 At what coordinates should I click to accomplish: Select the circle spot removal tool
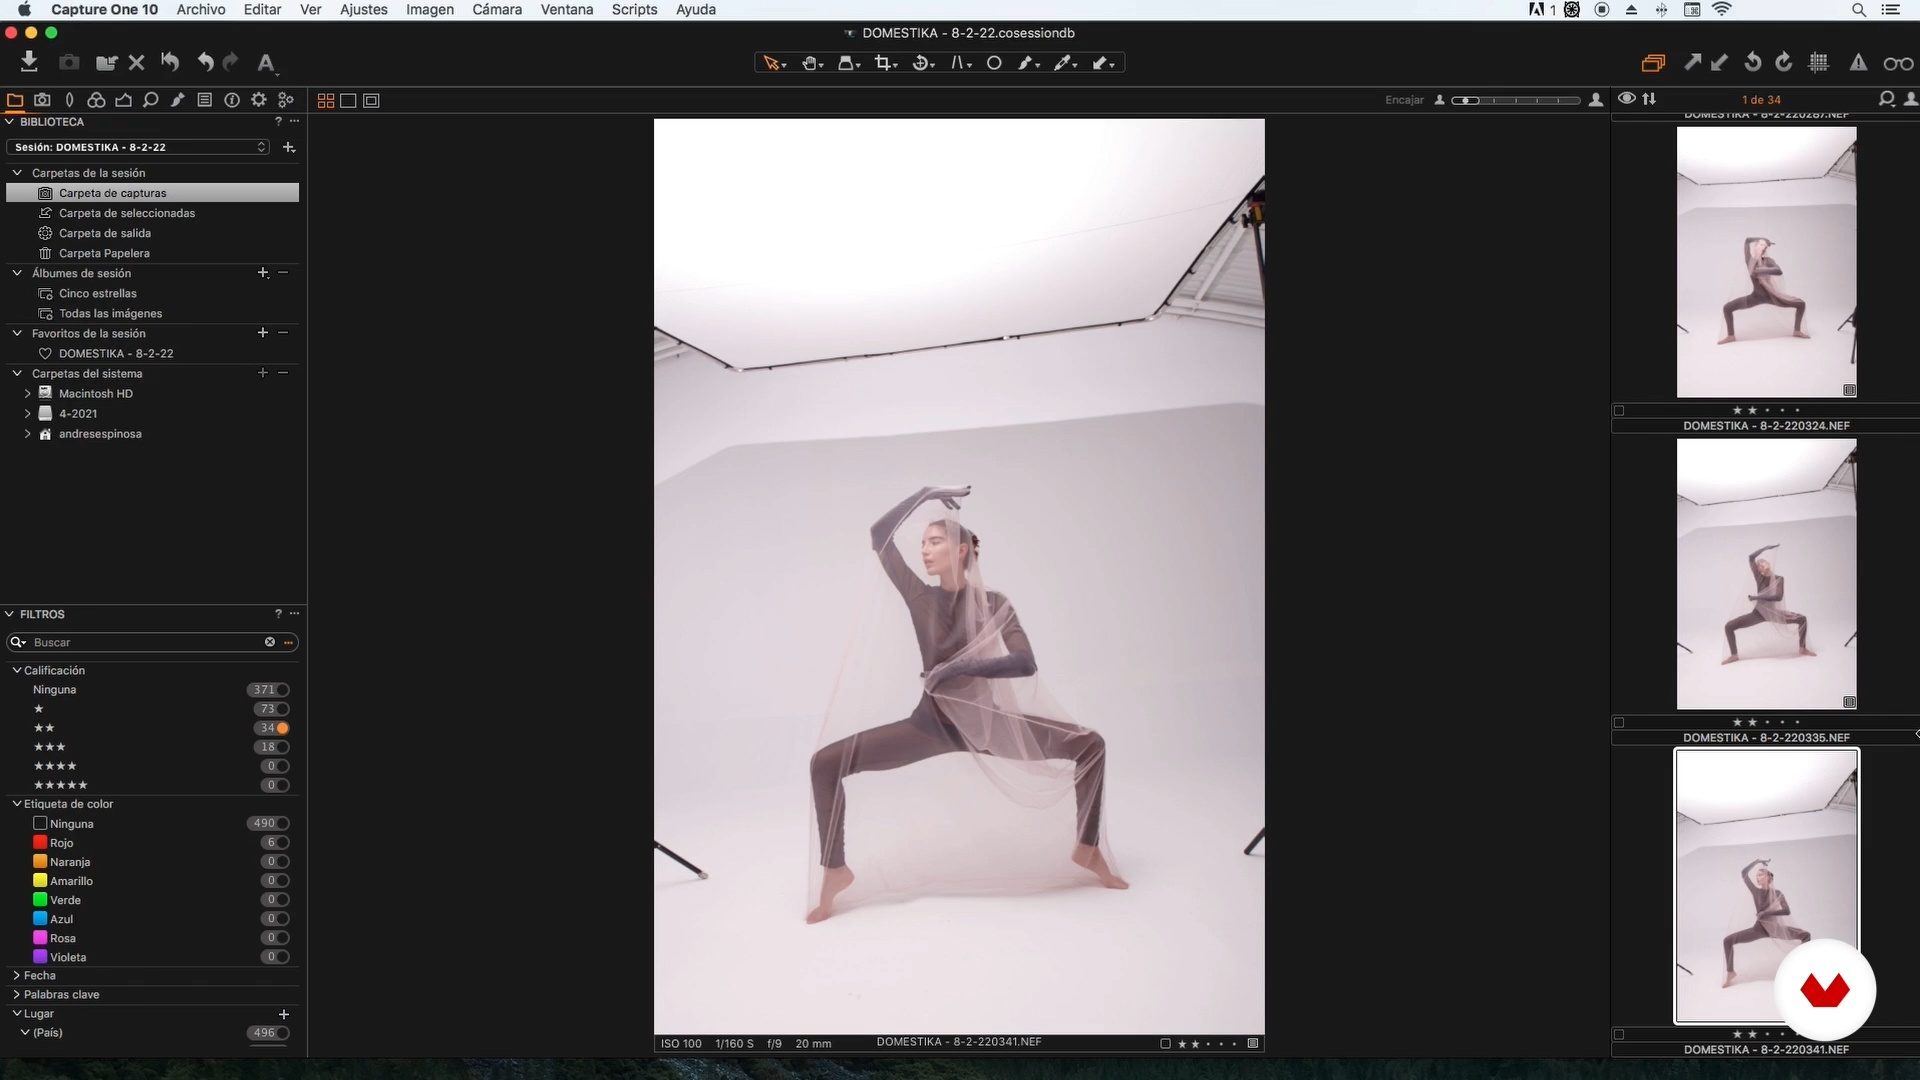point(994,63)
